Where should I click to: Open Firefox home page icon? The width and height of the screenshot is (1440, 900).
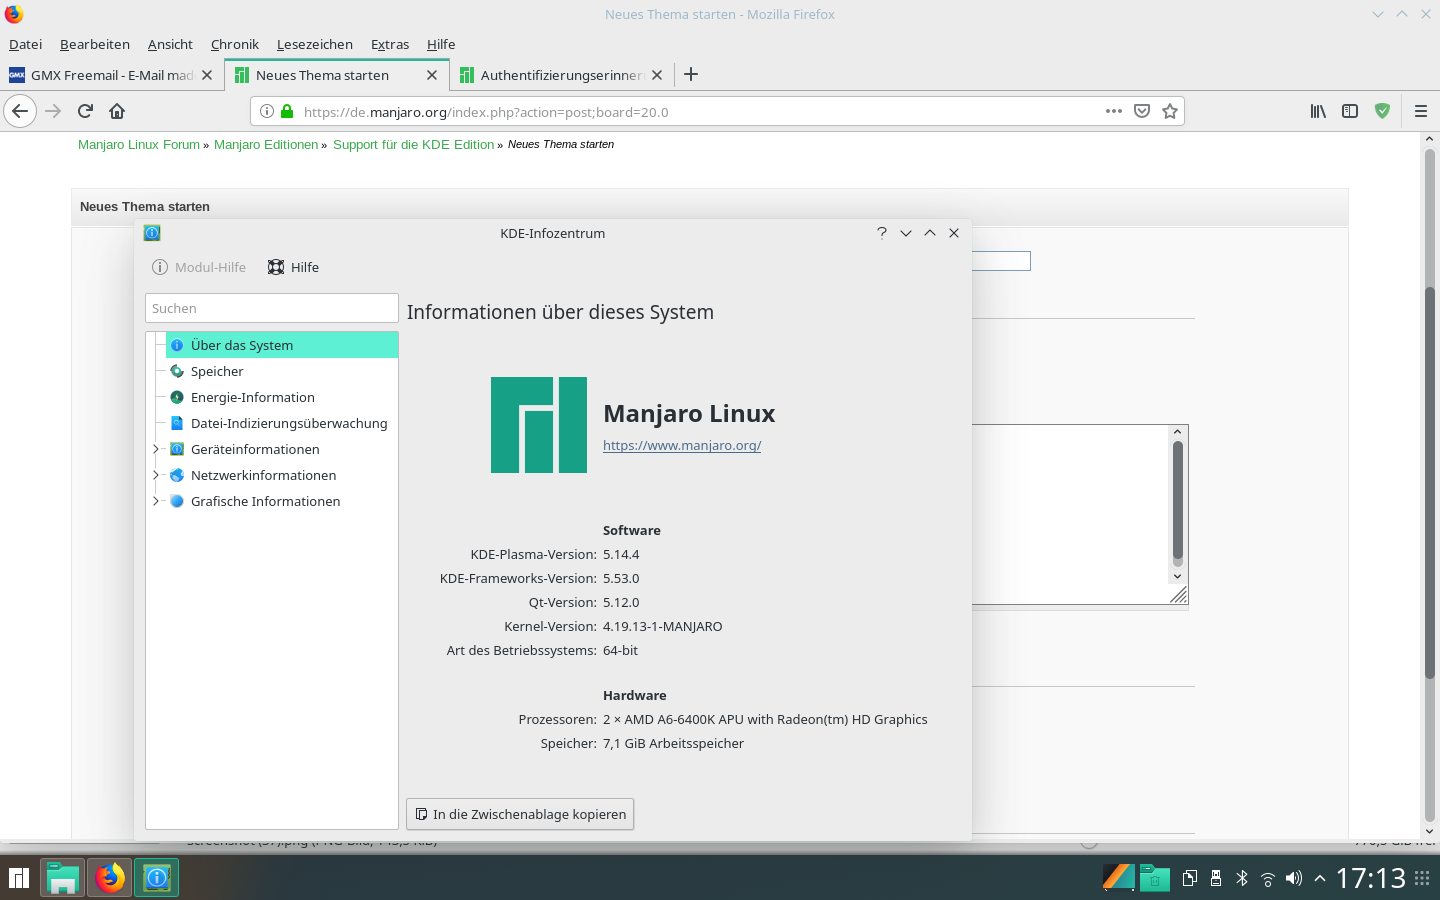[117, 111]
